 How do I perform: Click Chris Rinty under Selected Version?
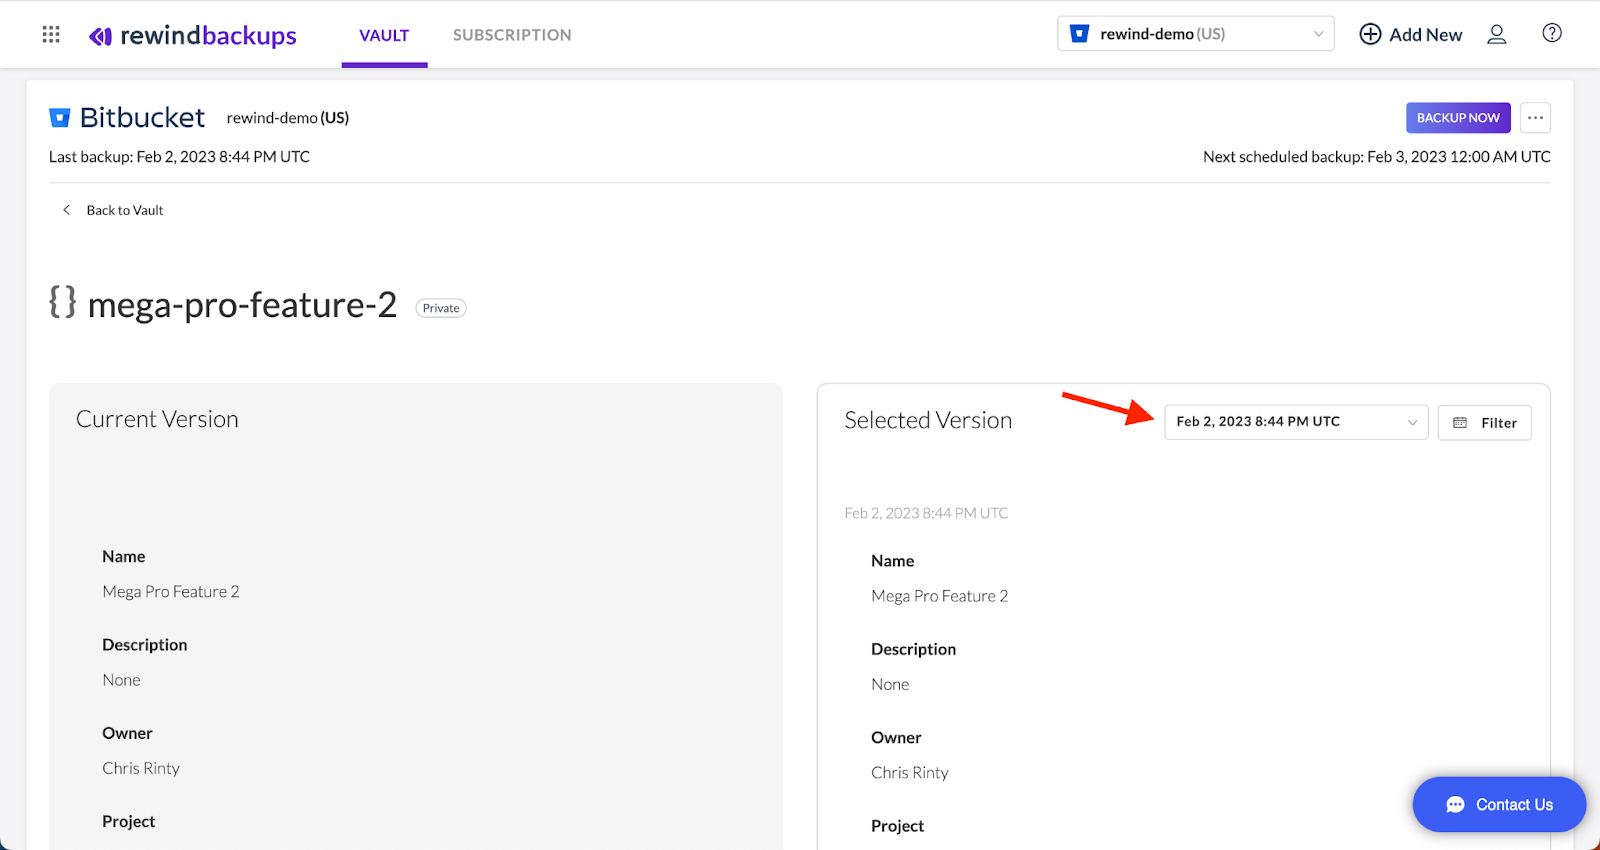click(910, 773)
